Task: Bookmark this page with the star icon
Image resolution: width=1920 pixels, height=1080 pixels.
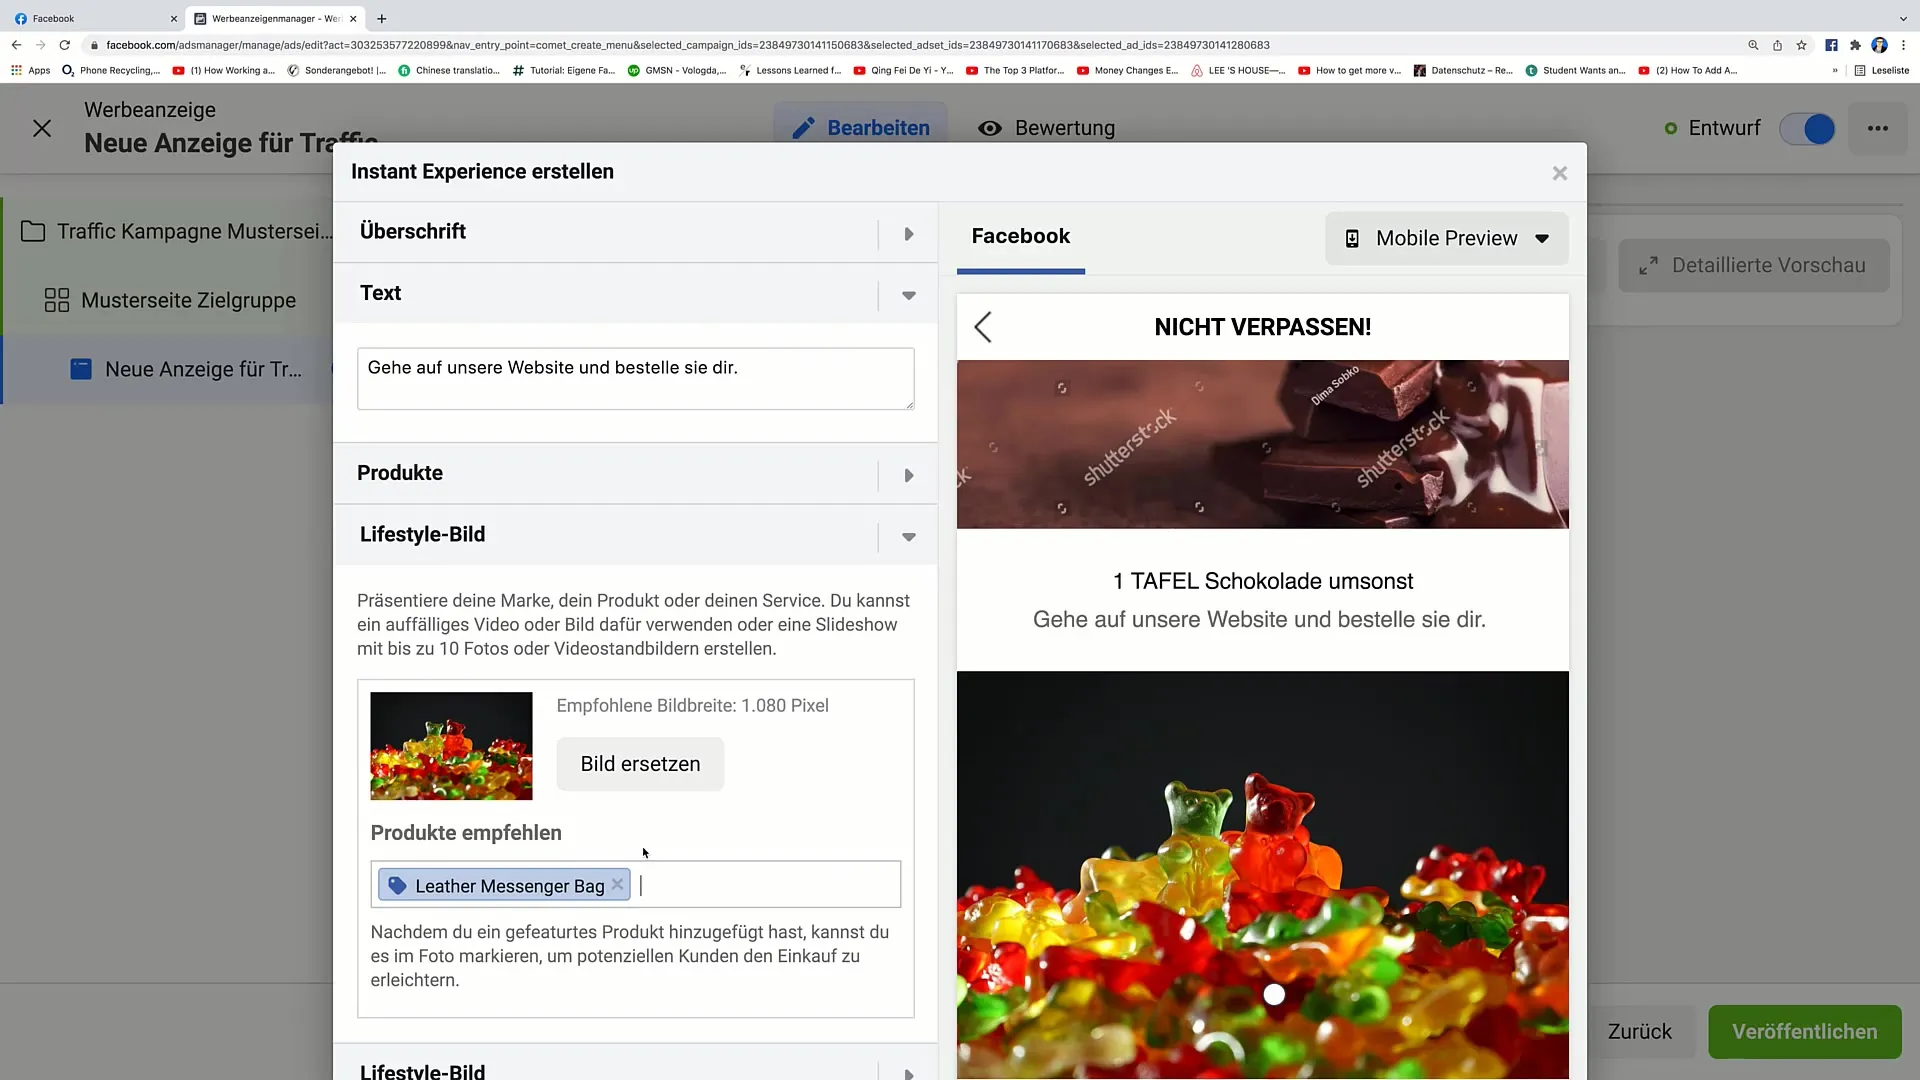Action: pos(1801,45)
